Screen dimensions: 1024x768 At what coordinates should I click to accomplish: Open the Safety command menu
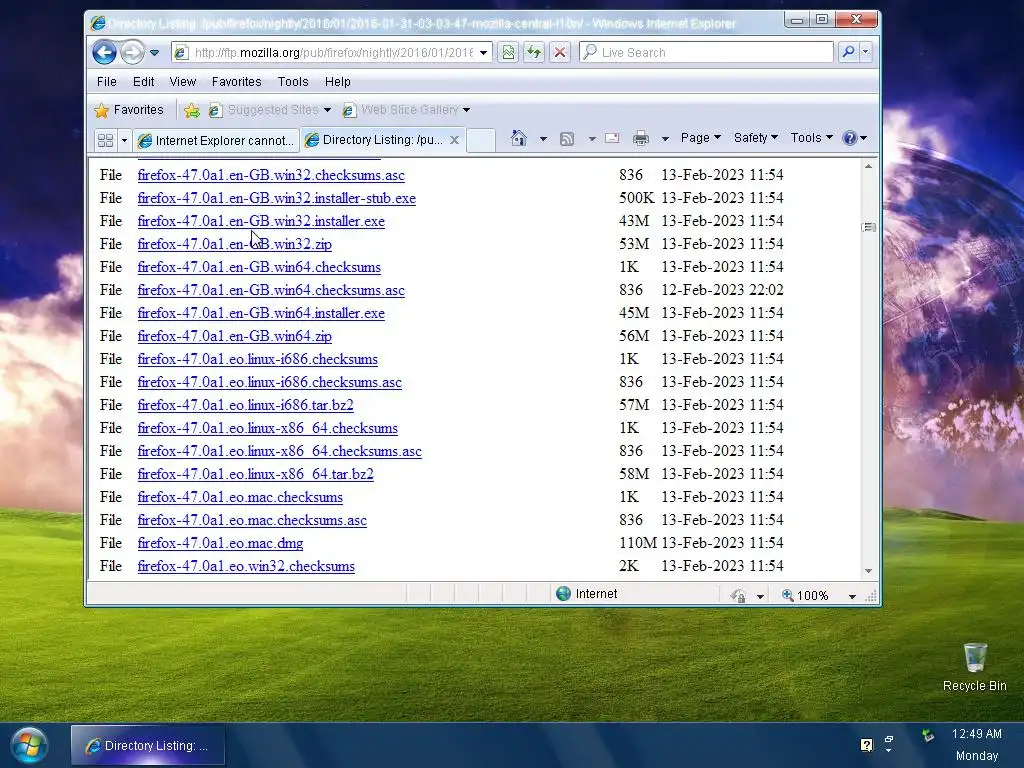756,138
